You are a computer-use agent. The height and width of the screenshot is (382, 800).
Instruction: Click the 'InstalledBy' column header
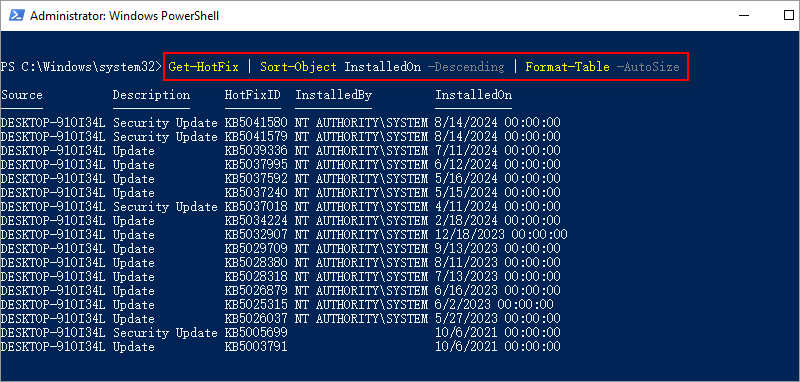[x=334, y=95]
